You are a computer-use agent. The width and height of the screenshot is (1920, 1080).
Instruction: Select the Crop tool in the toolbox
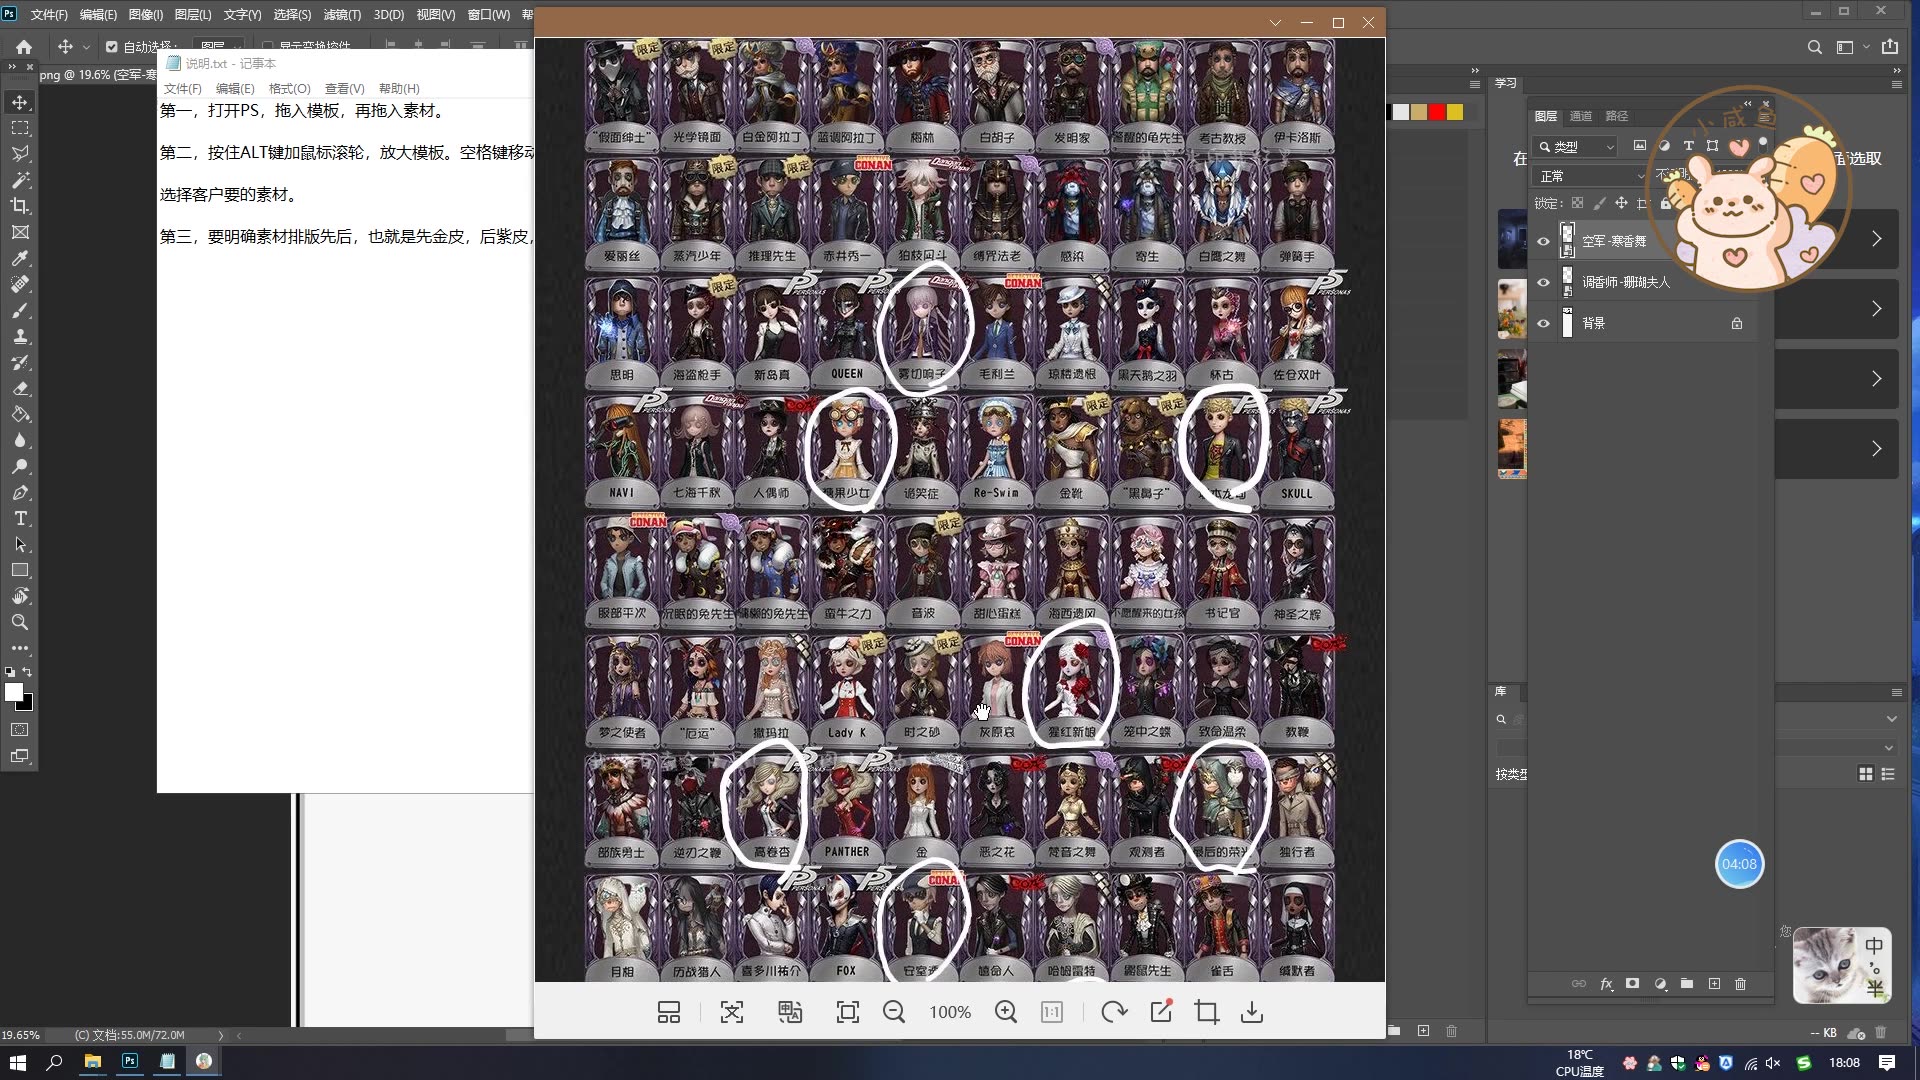(20, 206)
